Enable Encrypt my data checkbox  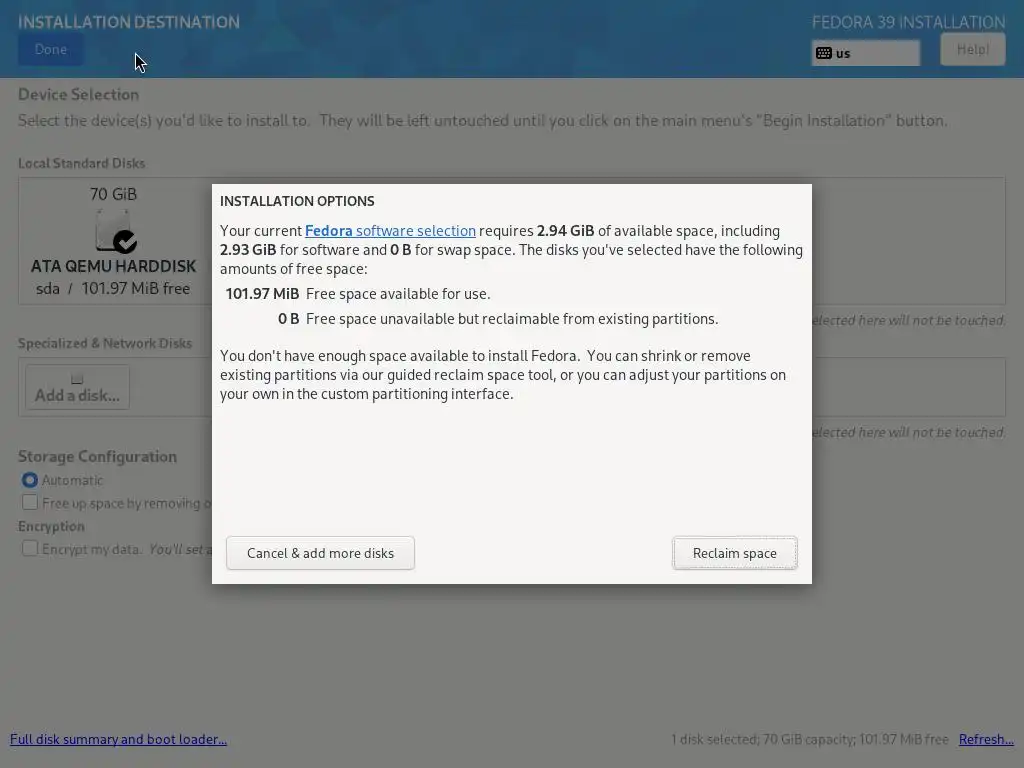(x=29, y=549)
